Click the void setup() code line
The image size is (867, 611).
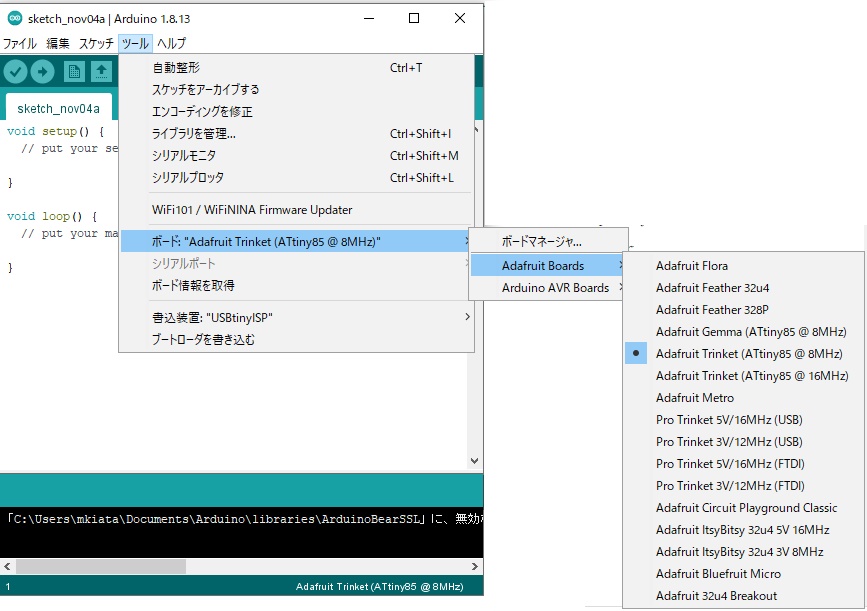55,132
